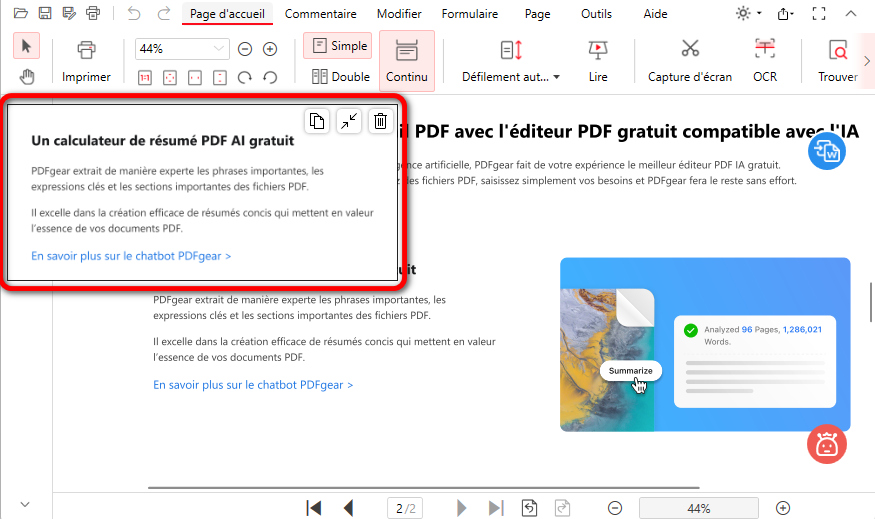
Task: Click the blue convert to Word button
Action: [827, 151]
